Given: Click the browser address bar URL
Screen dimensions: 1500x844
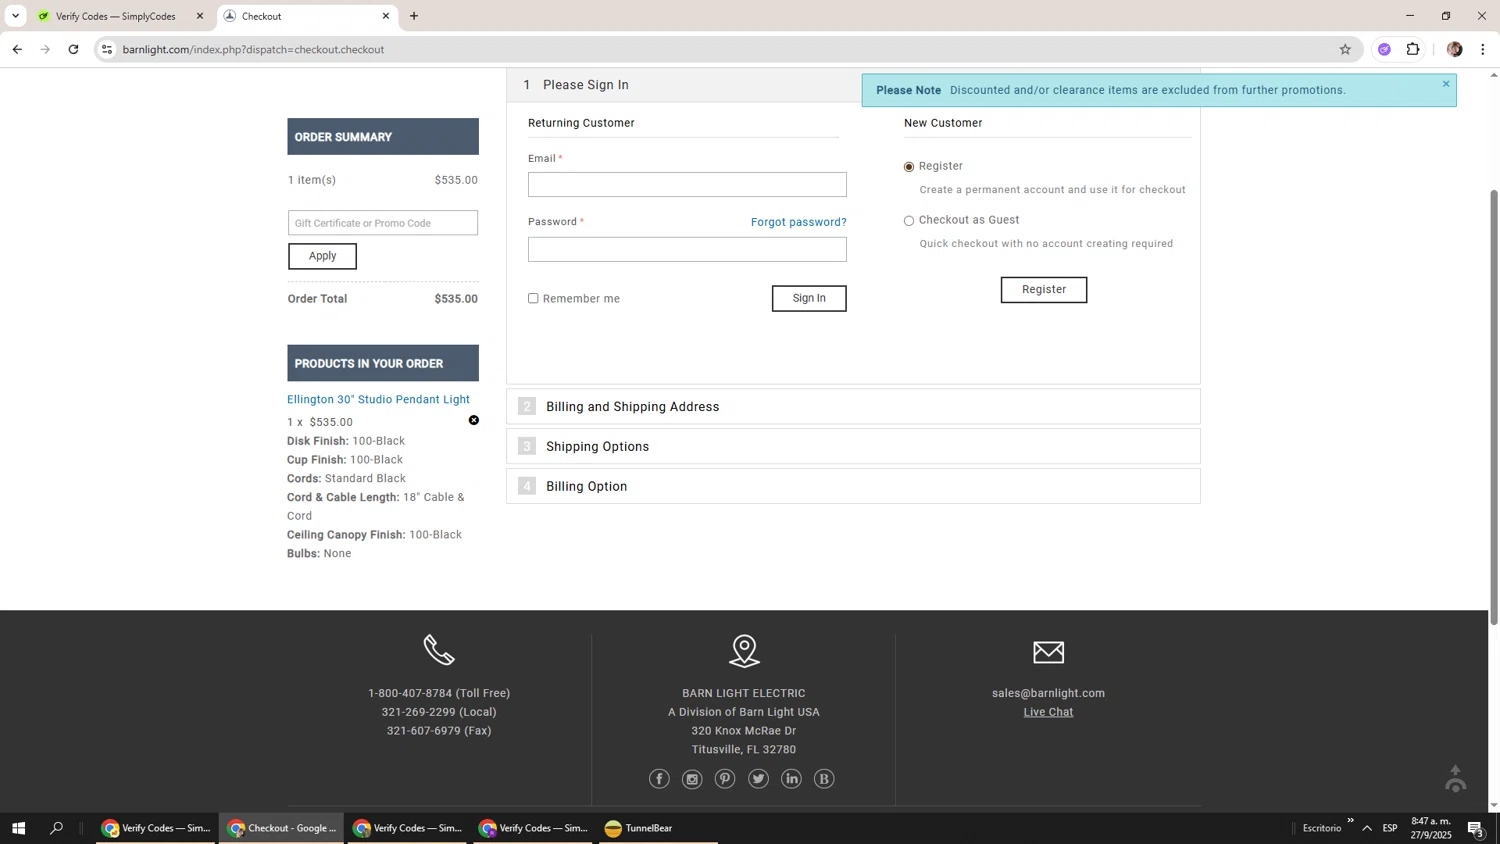Looking at the screenshot, I should 253,49.
